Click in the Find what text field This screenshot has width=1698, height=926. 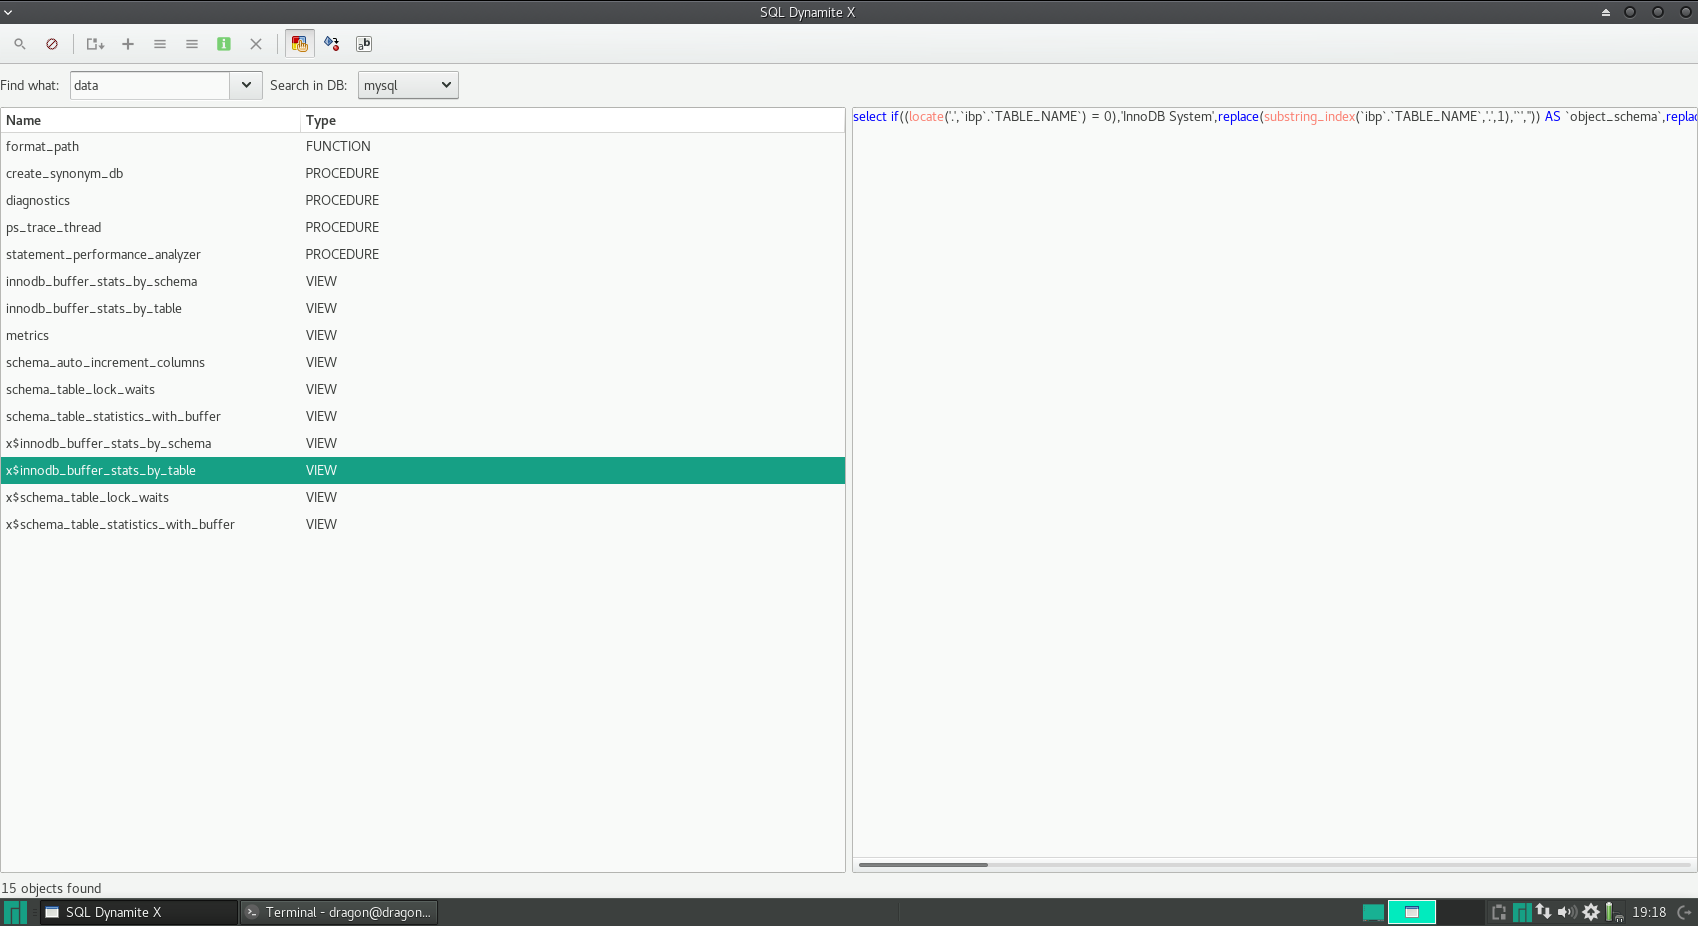click(x=150, y=85)
